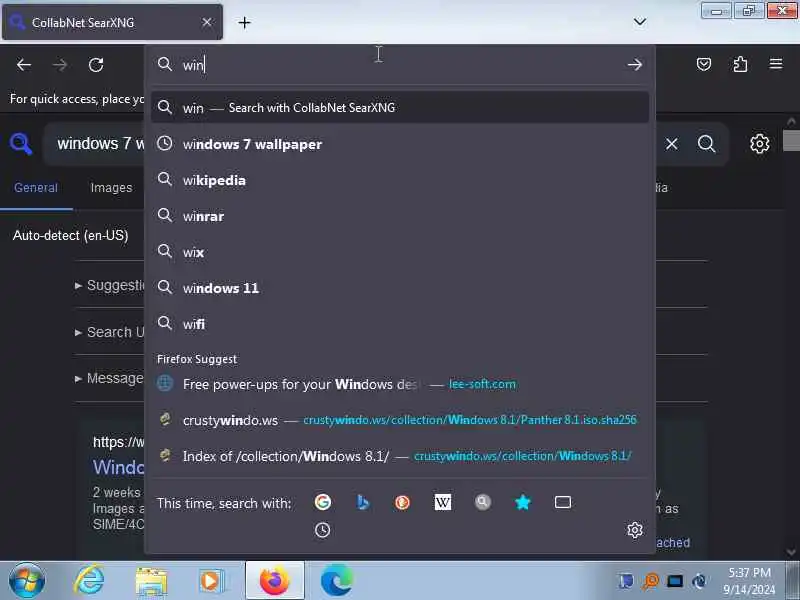
Task: Choose the 'windows 7 wallpaper' history suggestion
Action: (x=400, y=144)
